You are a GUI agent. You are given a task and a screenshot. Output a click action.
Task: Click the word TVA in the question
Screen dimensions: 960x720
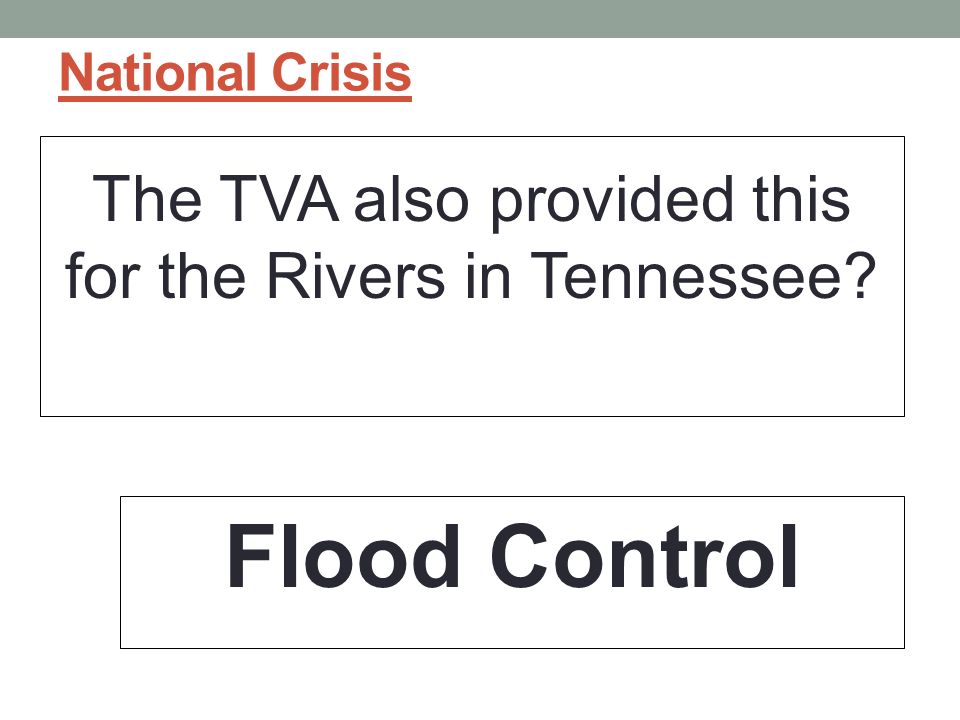[x=279, y=199]
